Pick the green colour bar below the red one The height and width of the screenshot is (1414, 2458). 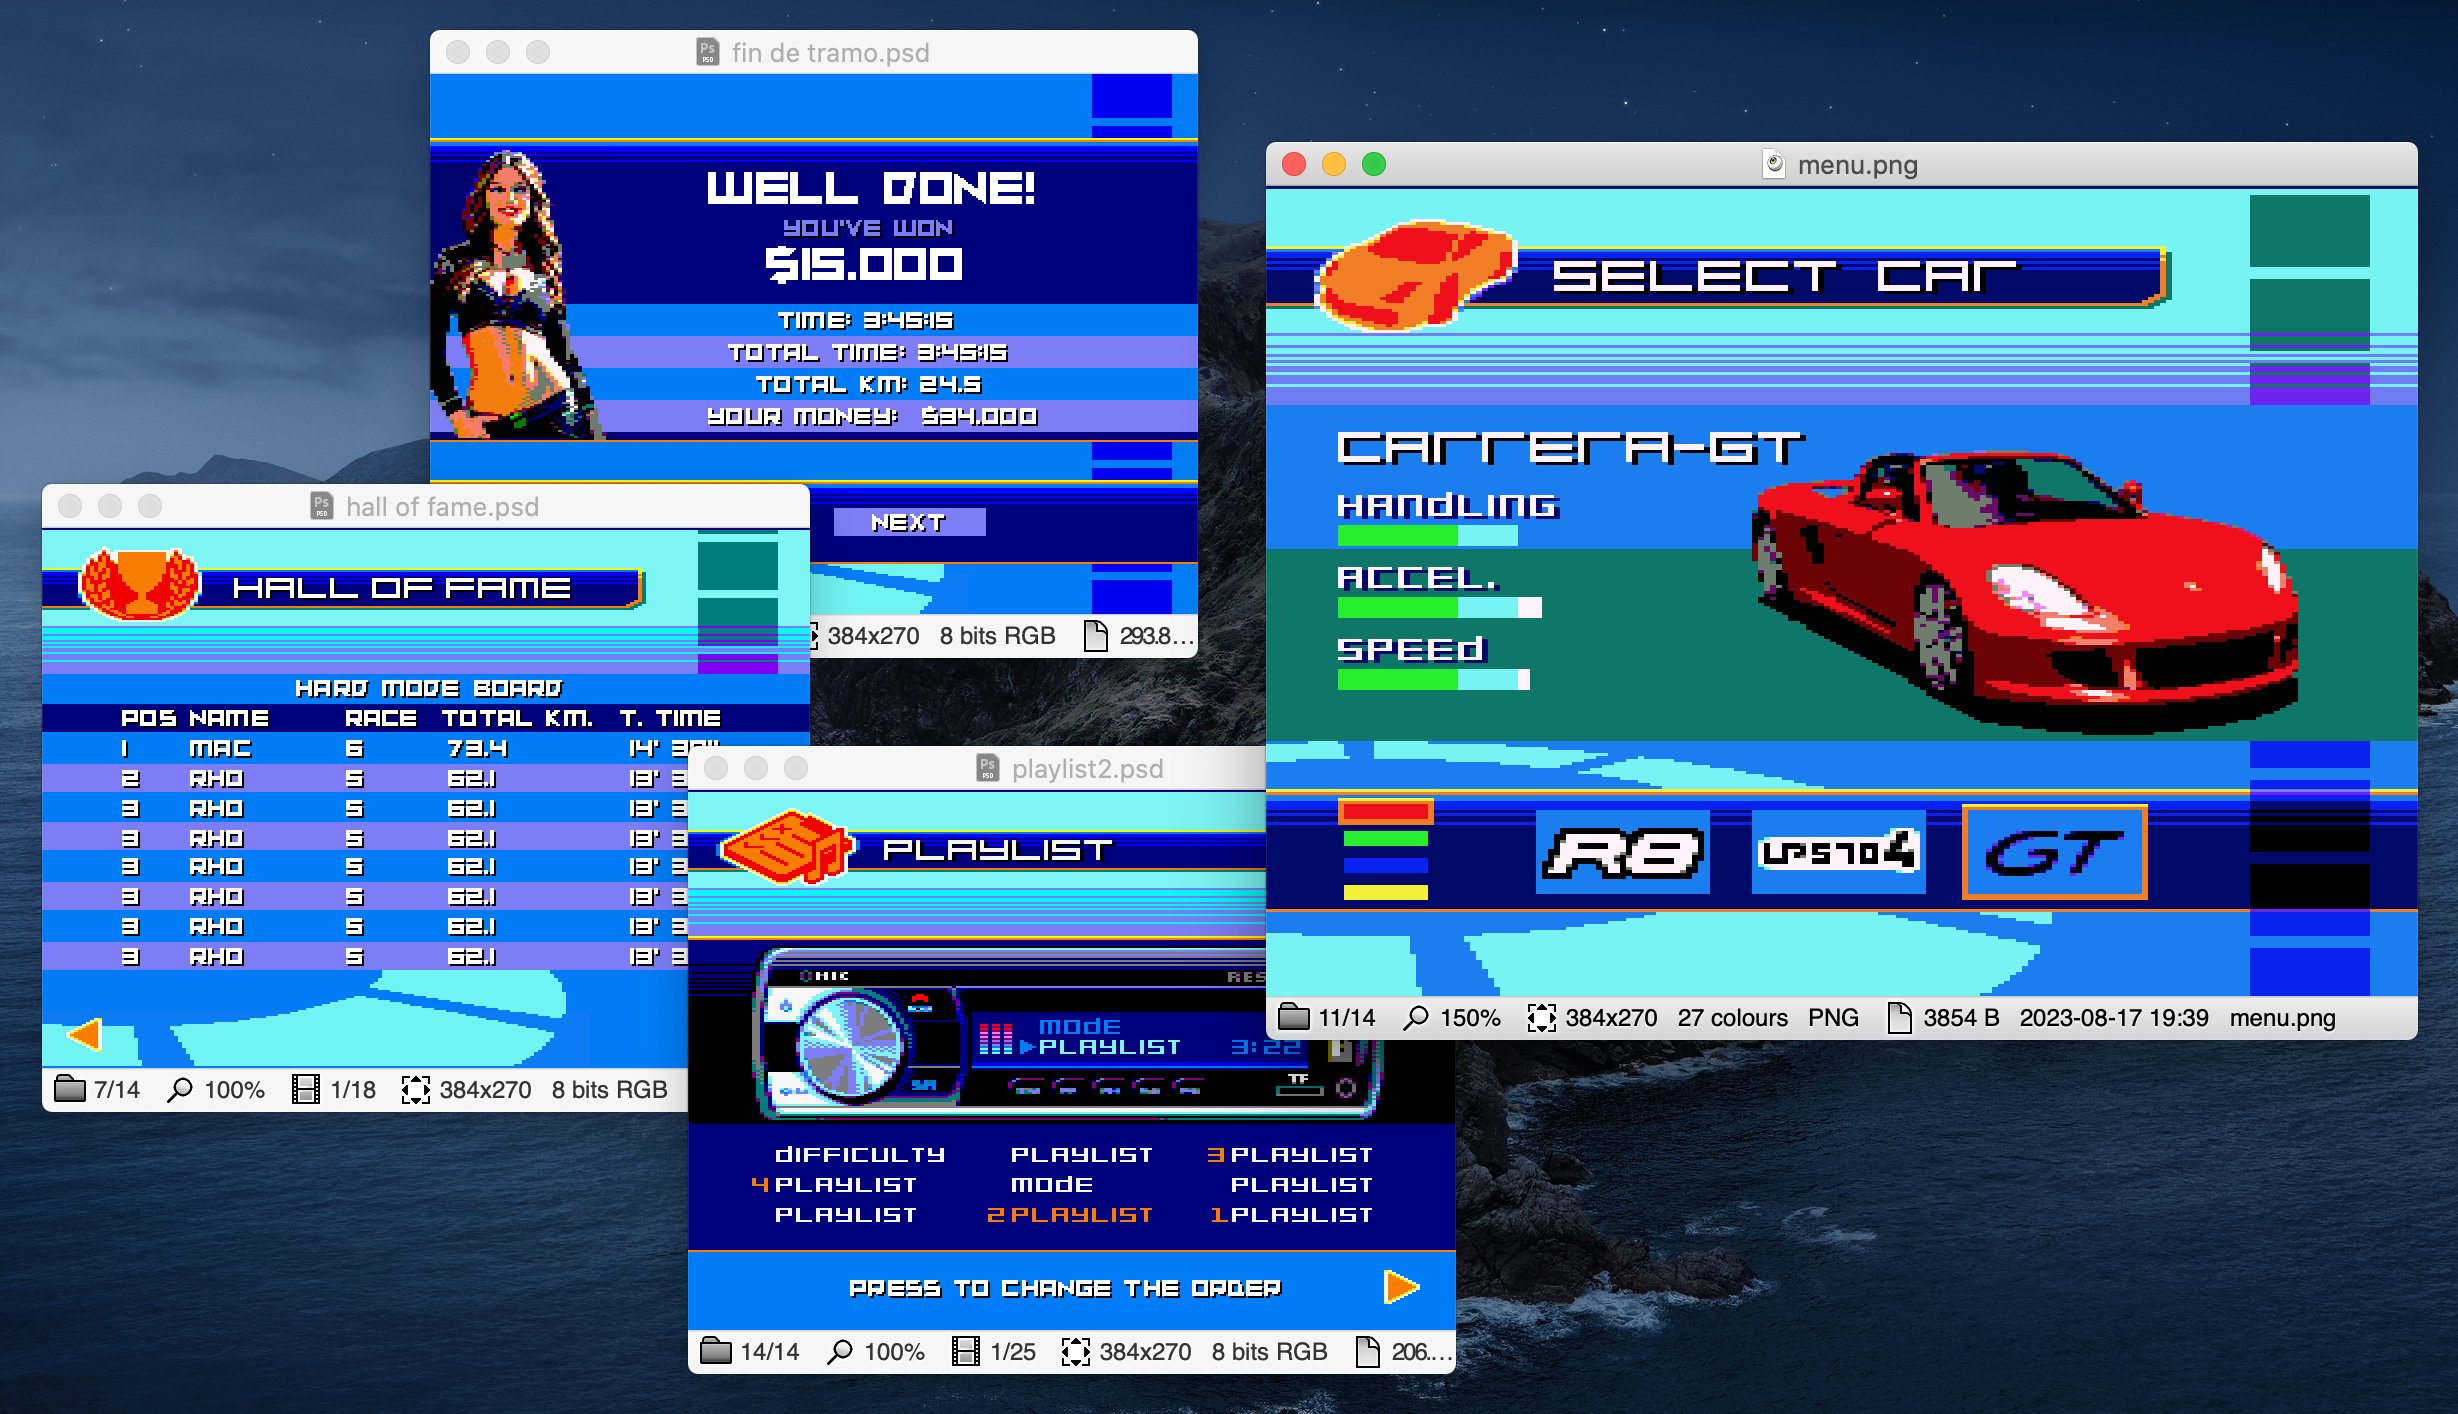(1386, 838)
